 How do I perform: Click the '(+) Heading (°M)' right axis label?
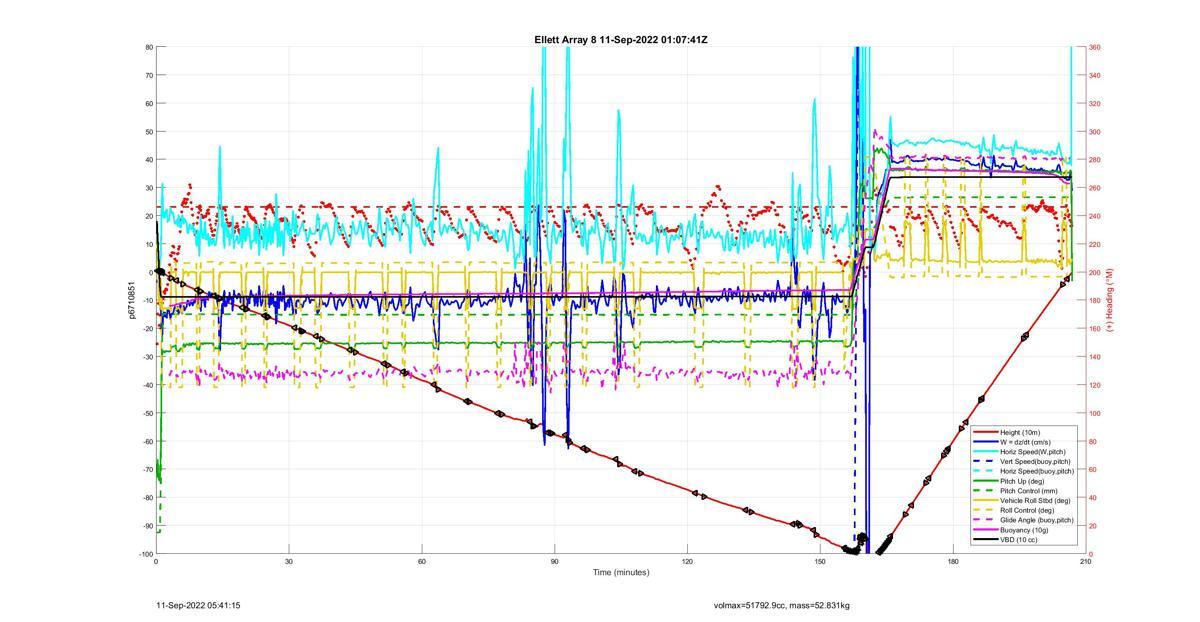[x=1110, y=300]
